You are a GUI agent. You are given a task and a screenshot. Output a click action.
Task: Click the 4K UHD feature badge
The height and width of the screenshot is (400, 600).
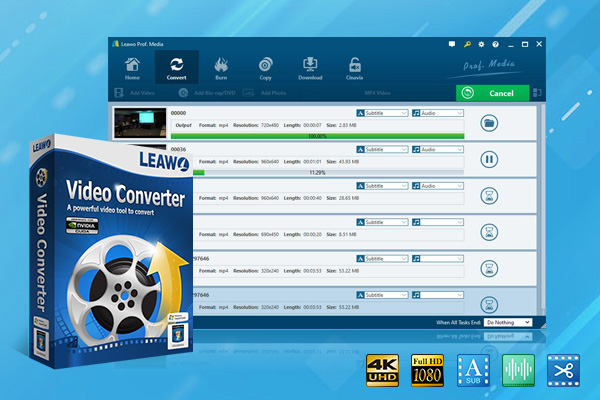coord(382,371)
